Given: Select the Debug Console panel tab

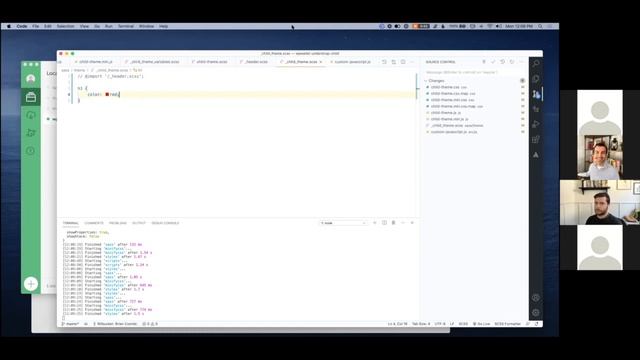Looking at the screenshot, I should (x=165, y=223).
